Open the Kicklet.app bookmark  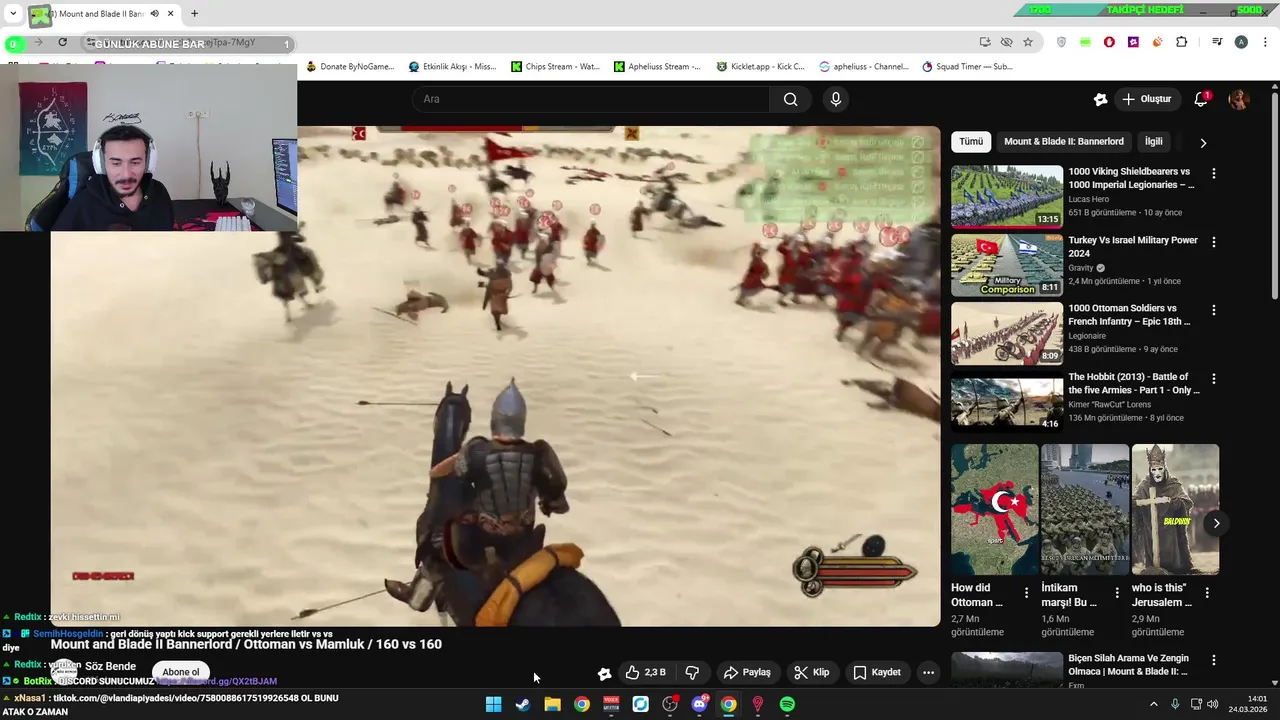point(761,67)
